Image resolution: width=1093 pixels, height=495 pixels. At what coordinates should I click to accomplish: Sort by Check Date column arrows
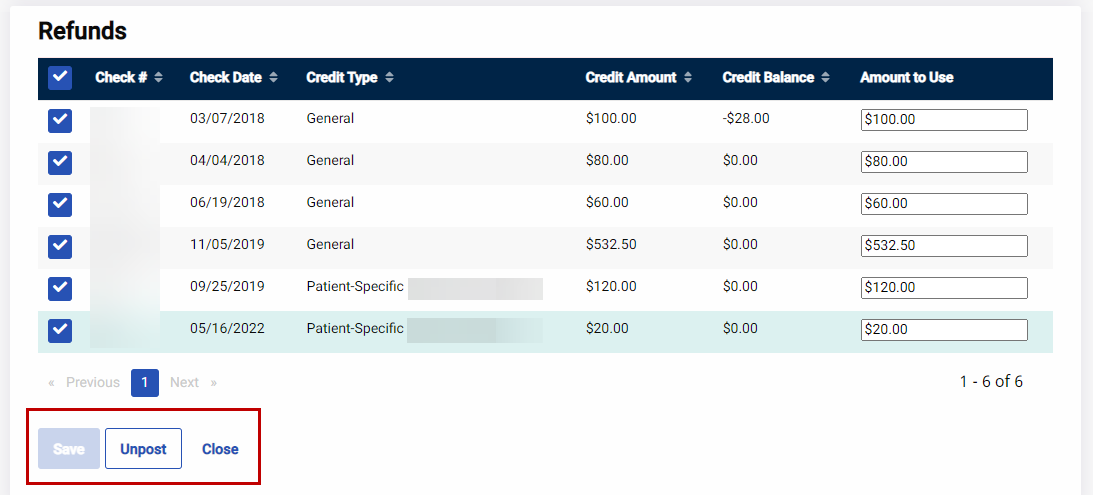click(x=273, y=78)
